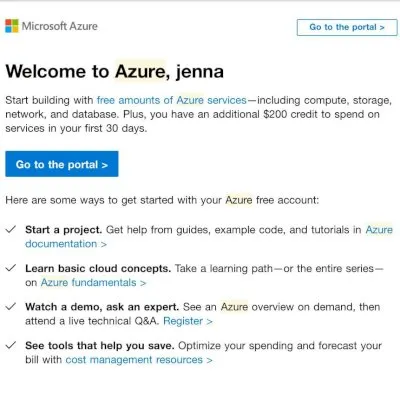Click the checkmark beside Start a project
Screen dimensions: 400x400
[11, 229]
